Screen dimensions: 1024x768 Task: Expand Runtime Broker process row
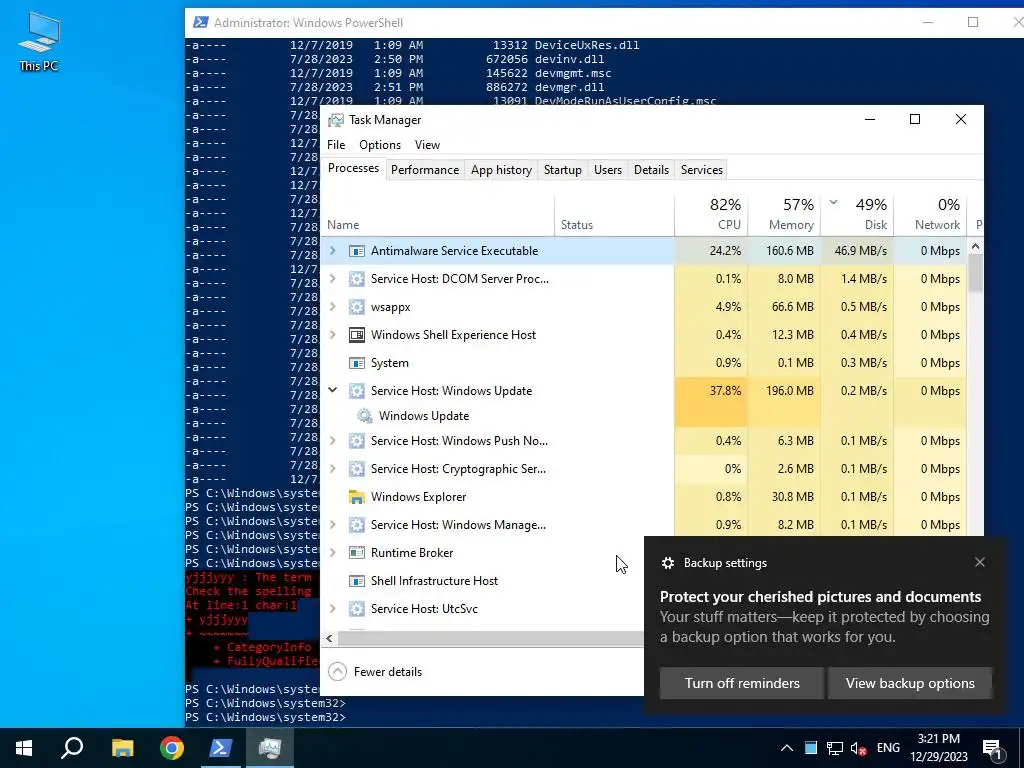click(332, 553)
